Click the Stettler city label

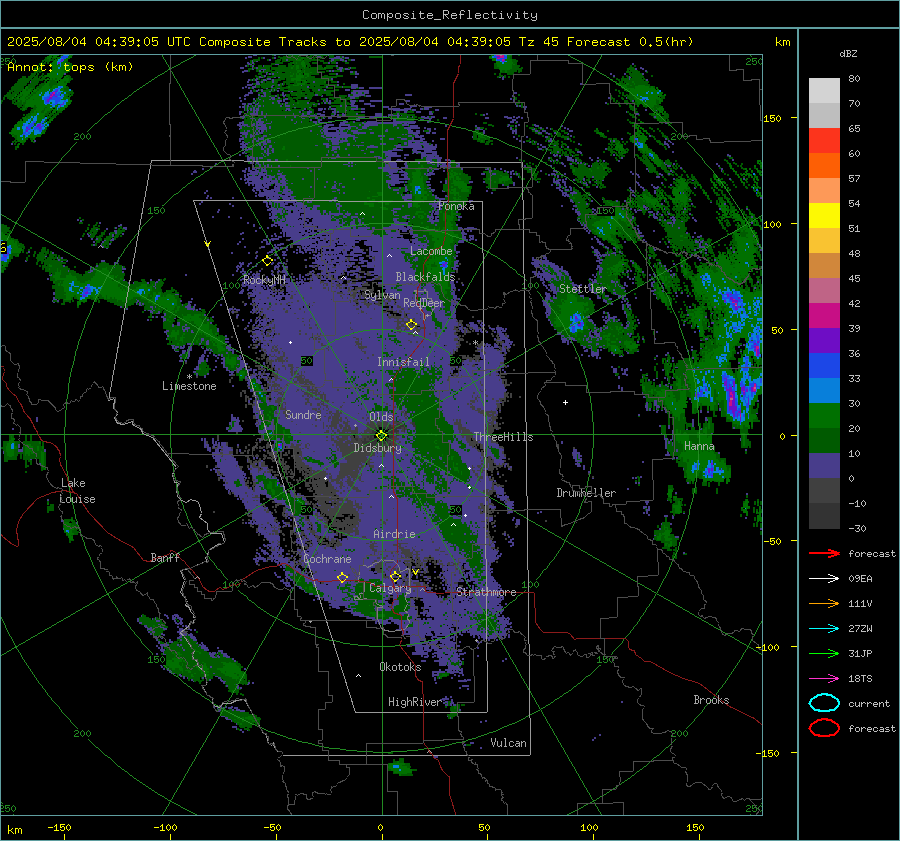tap(583, 289)
